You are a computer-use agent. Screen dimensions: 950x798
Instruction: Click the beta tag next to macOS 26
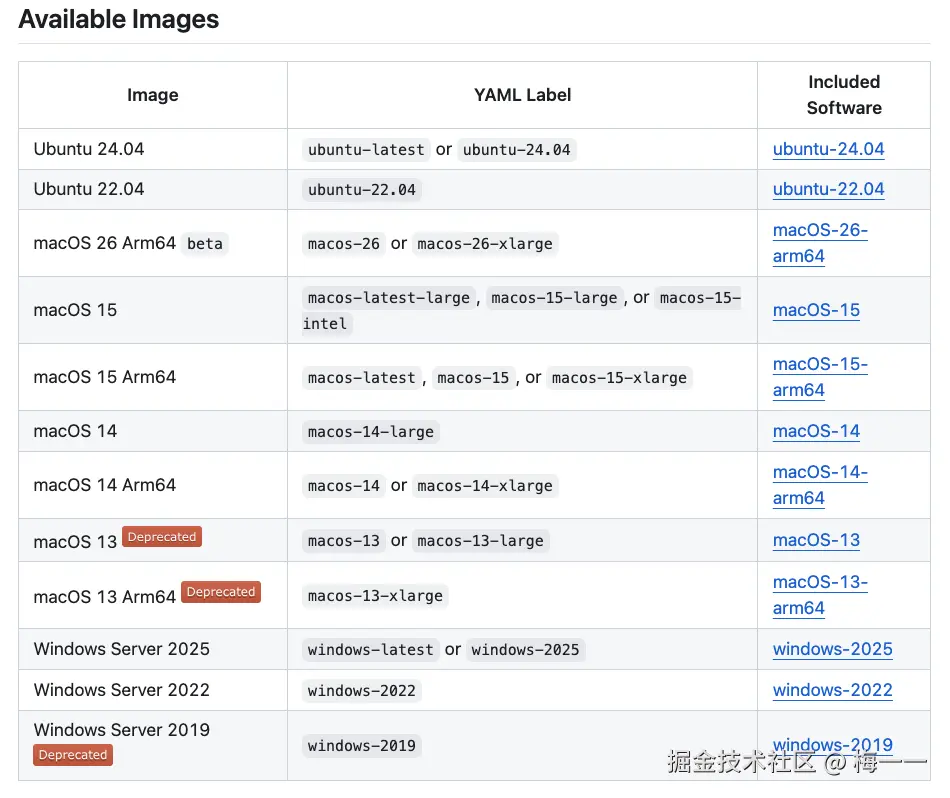(x=205, y=244)
